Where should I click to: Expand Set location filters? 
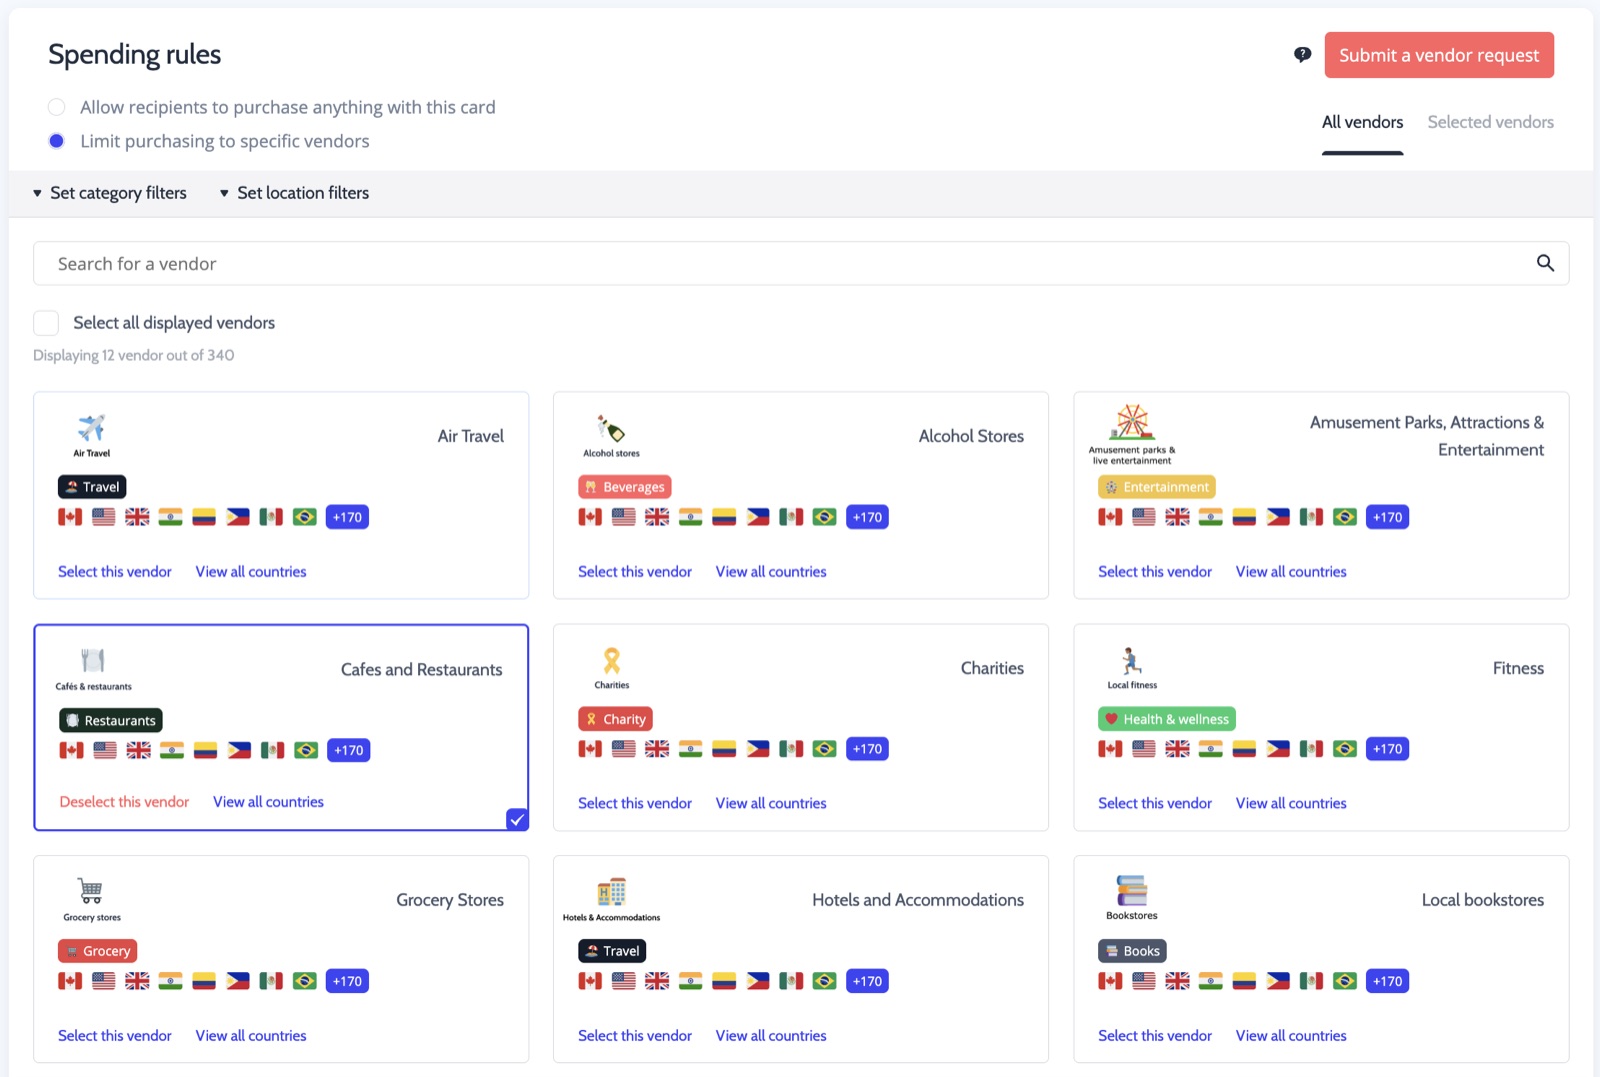point(294,193)
